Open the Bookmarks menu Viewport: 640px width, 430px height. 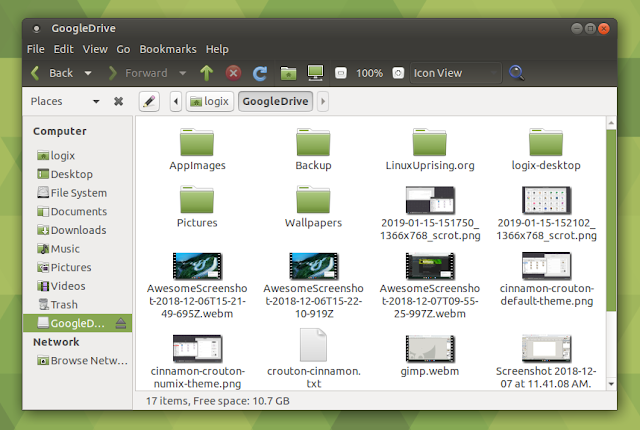tap(168, 49)
